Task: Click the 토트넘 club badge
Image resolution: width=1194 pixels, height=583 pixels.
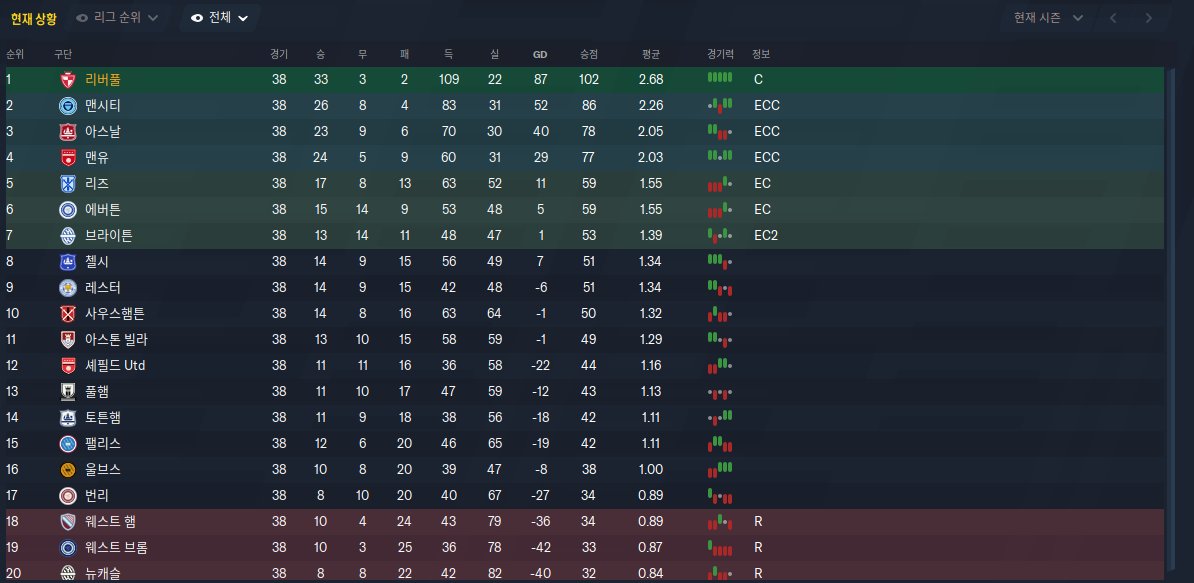Action: [68, 417]
